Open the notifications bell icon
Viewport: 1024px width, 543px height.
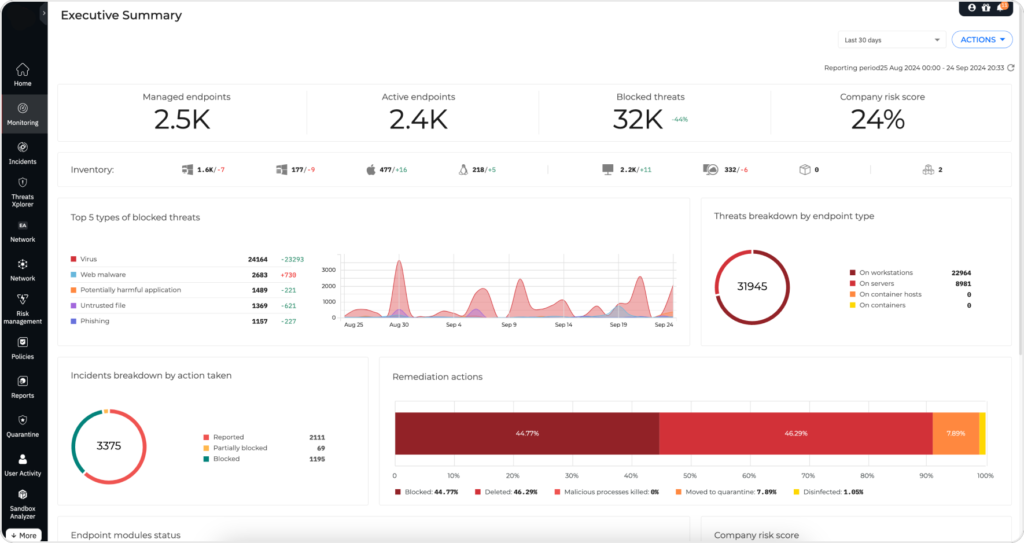pyautogui.click(x=1001, y=7)
